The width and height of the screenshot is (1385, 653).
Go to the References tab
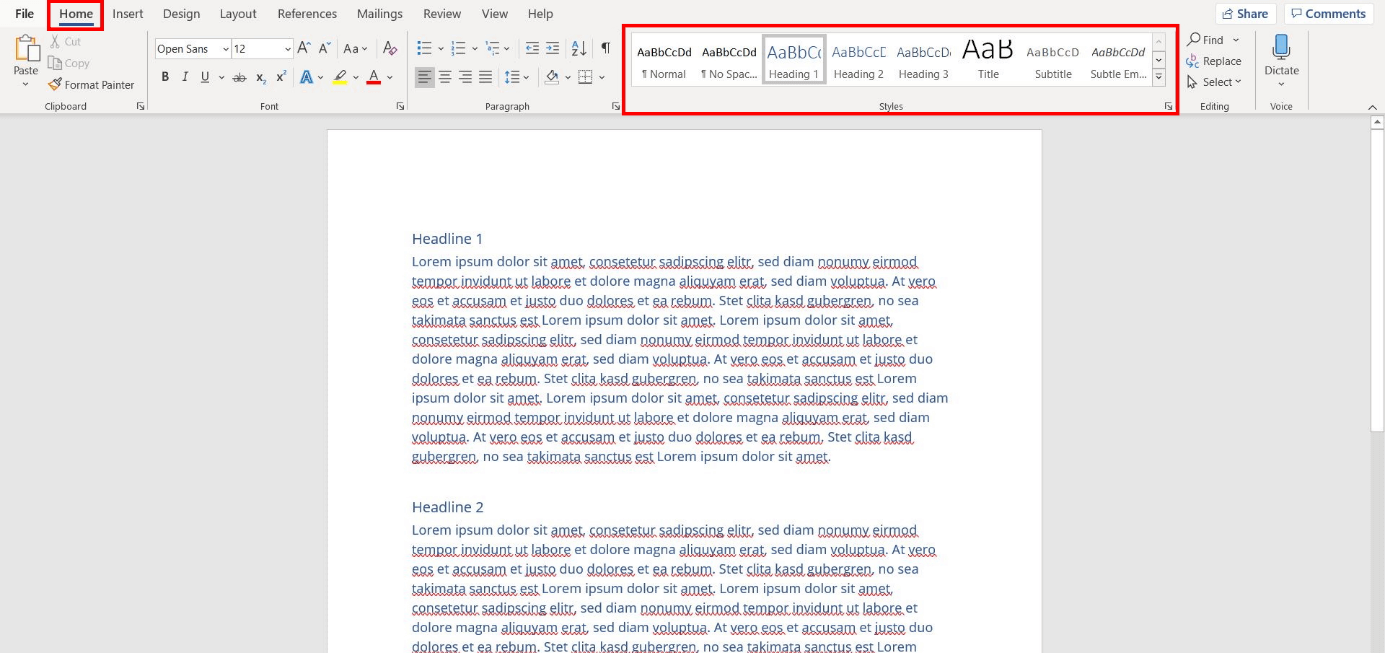[307, 14]
